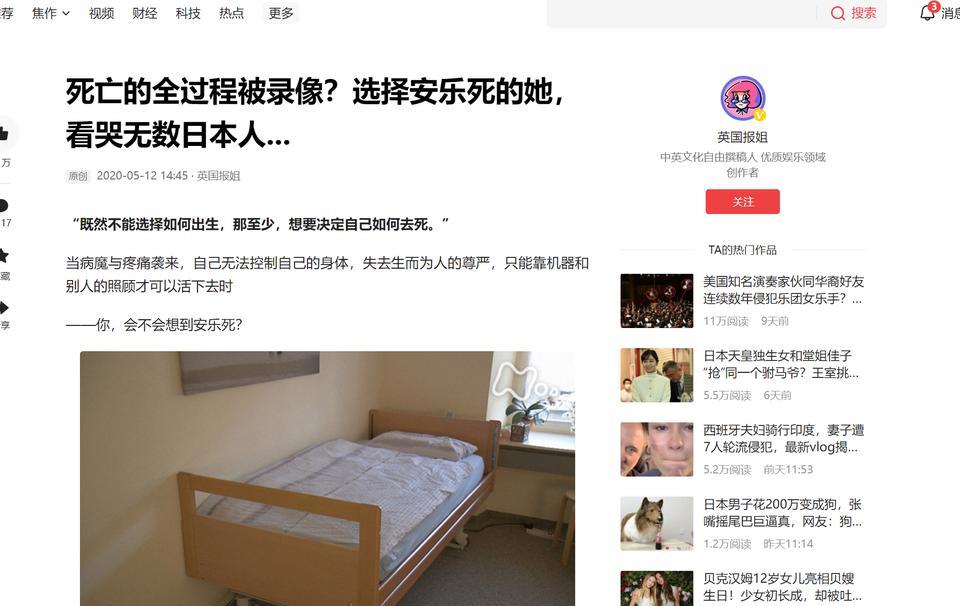Open article about 日本天皇独生女

click(x=781, y=364)
